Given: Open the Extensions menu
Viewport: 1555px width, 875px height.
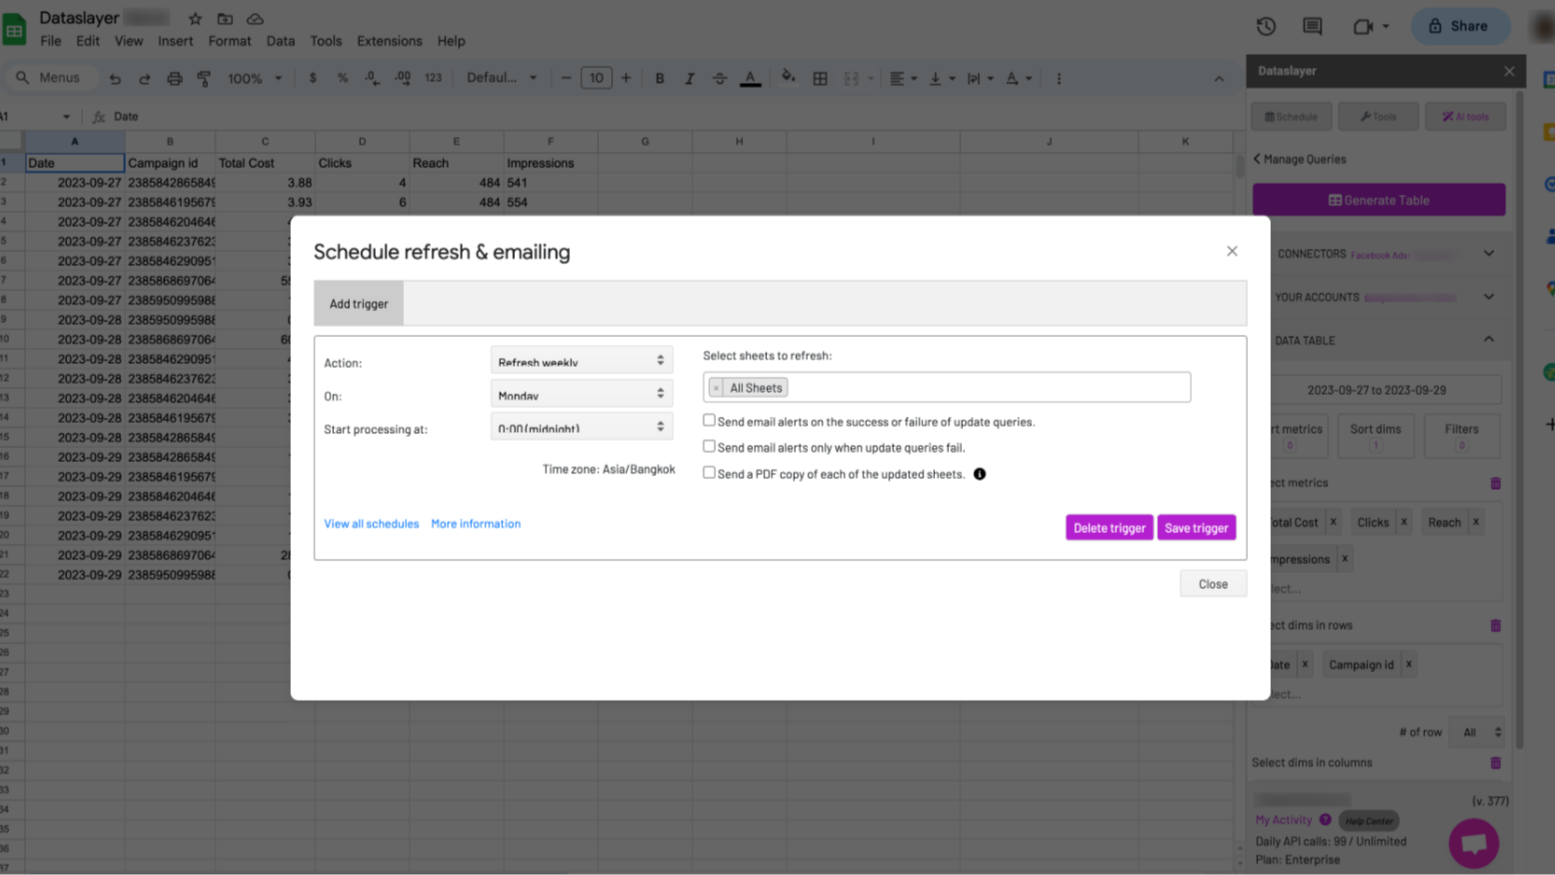Looking at the screenshot, I should (x=389, y=41).
